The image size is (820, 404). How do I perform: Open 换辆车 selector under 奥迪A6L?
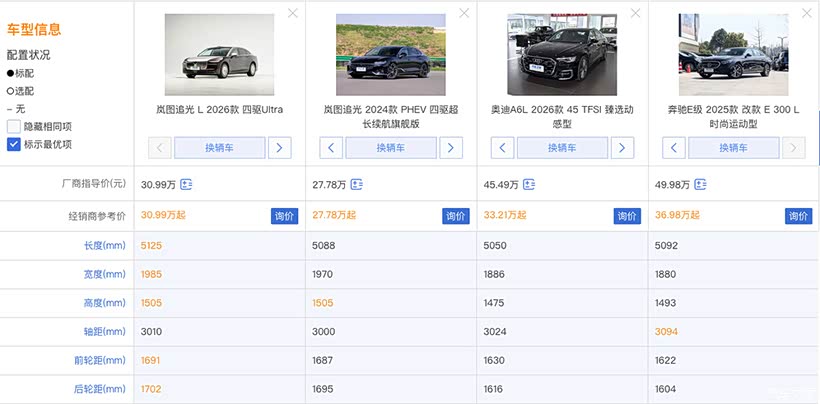563,148
